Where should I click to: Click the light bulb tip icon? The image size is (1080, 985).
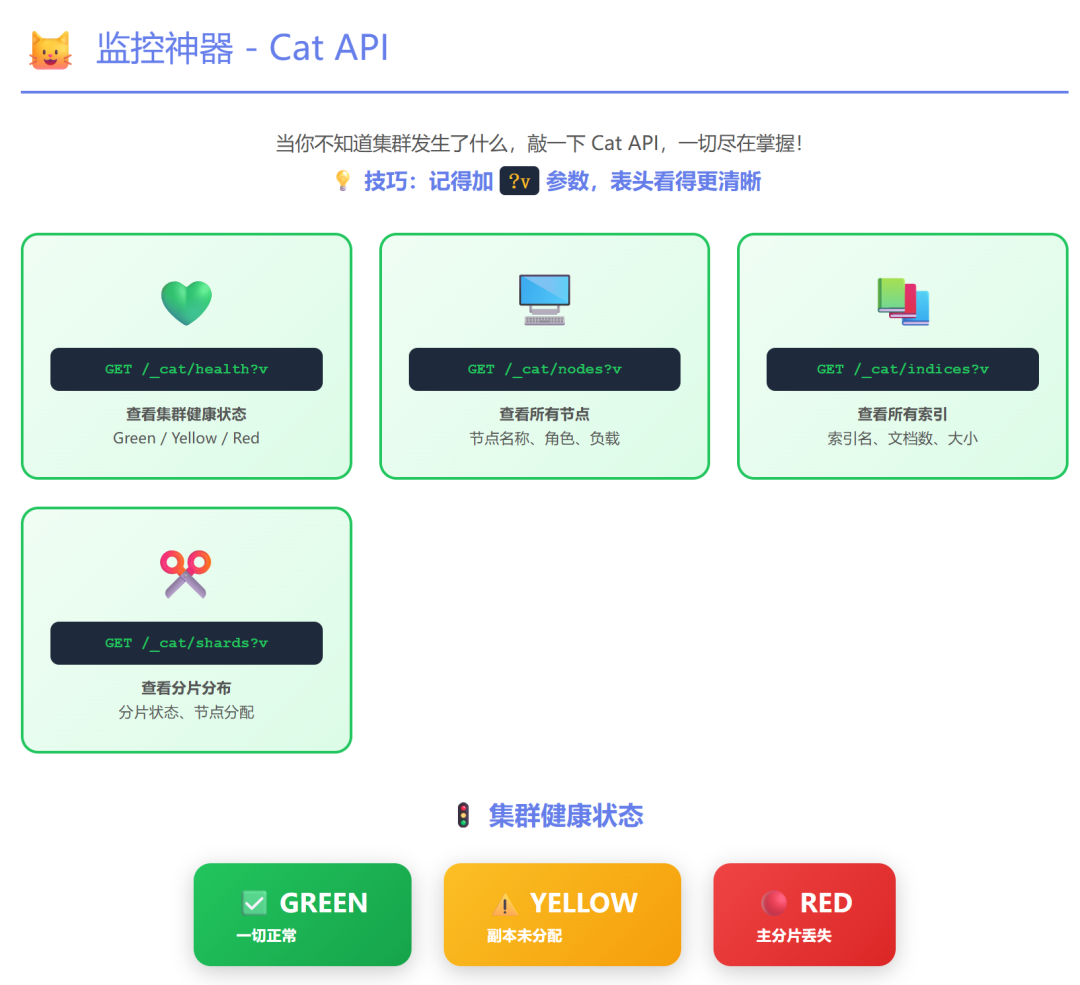click(x=342, y=181)
